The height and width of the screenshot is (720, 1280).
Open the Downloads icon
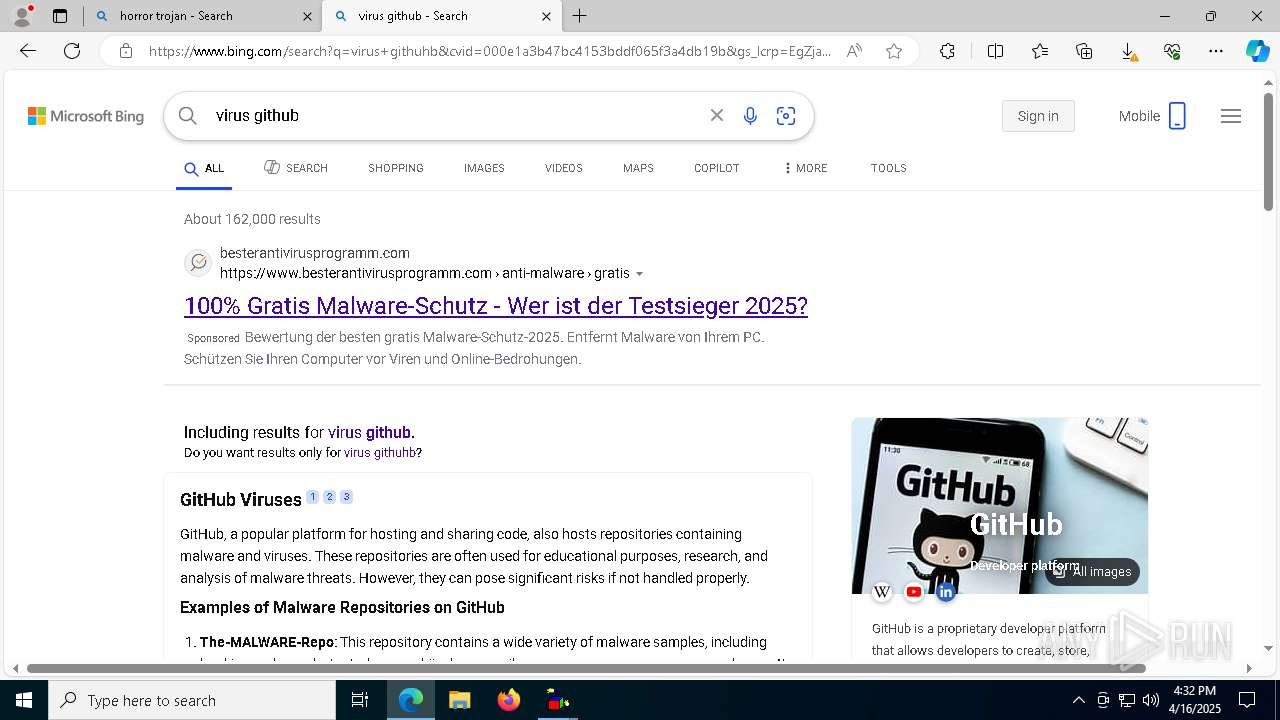pyautogui.click(x=1128, y=51)
